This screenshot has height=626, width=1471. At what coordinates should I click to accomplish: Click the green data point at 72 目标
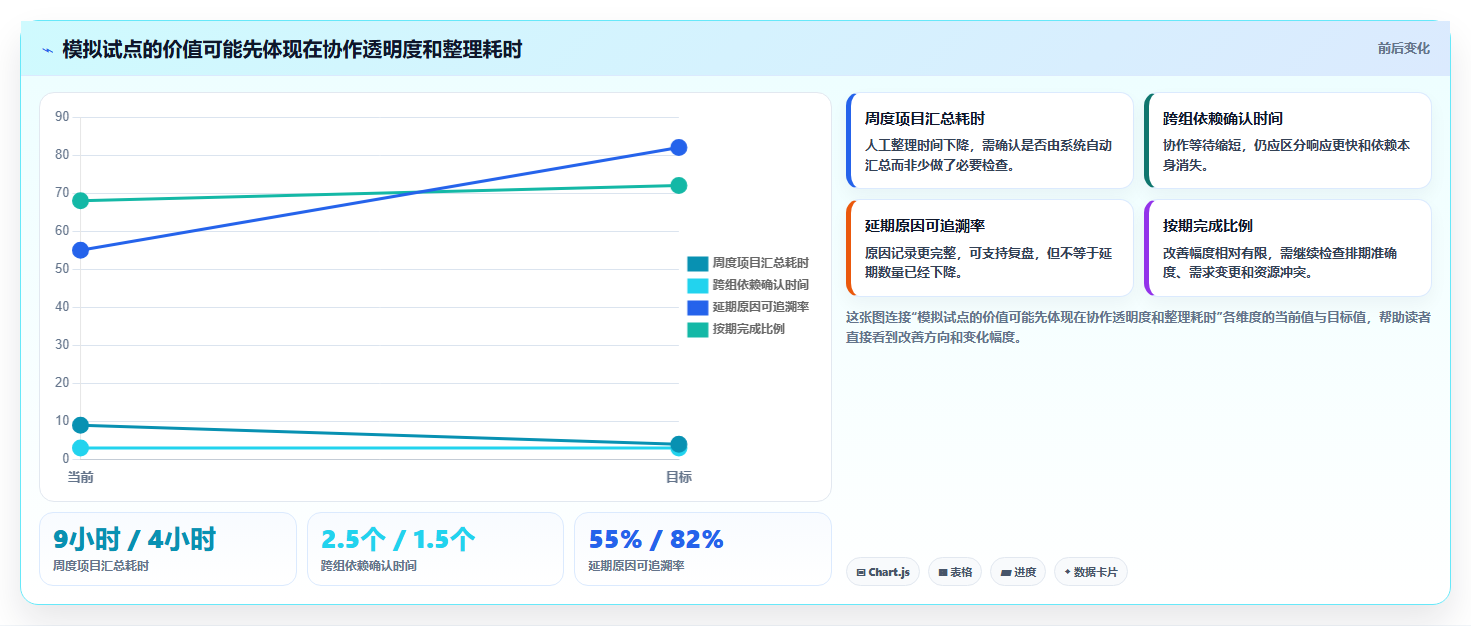coord(678,185)
